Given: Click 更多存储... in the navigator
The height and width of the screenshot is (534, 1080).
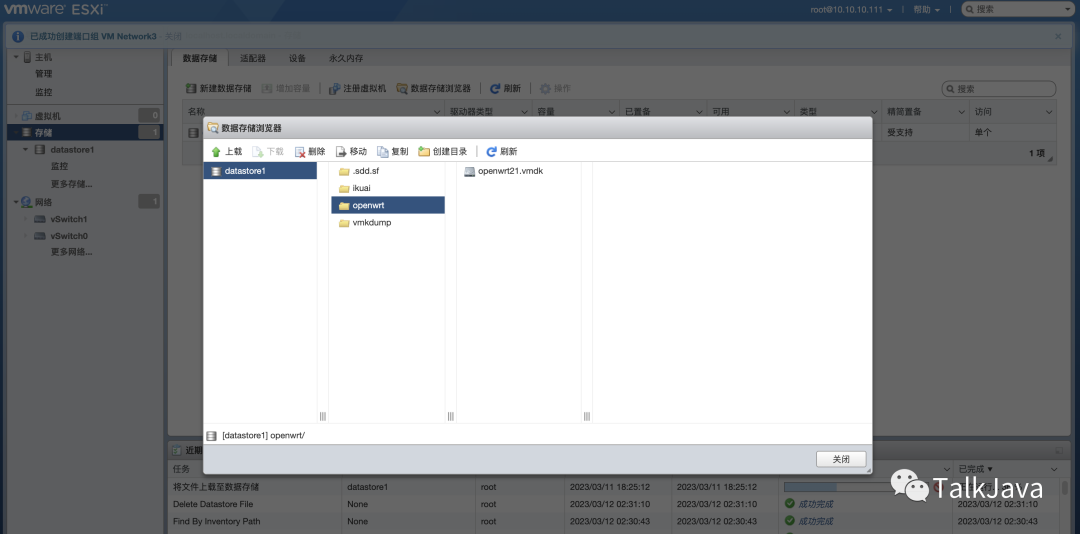Looking at the screenshot, I should (x=72, y=184).
